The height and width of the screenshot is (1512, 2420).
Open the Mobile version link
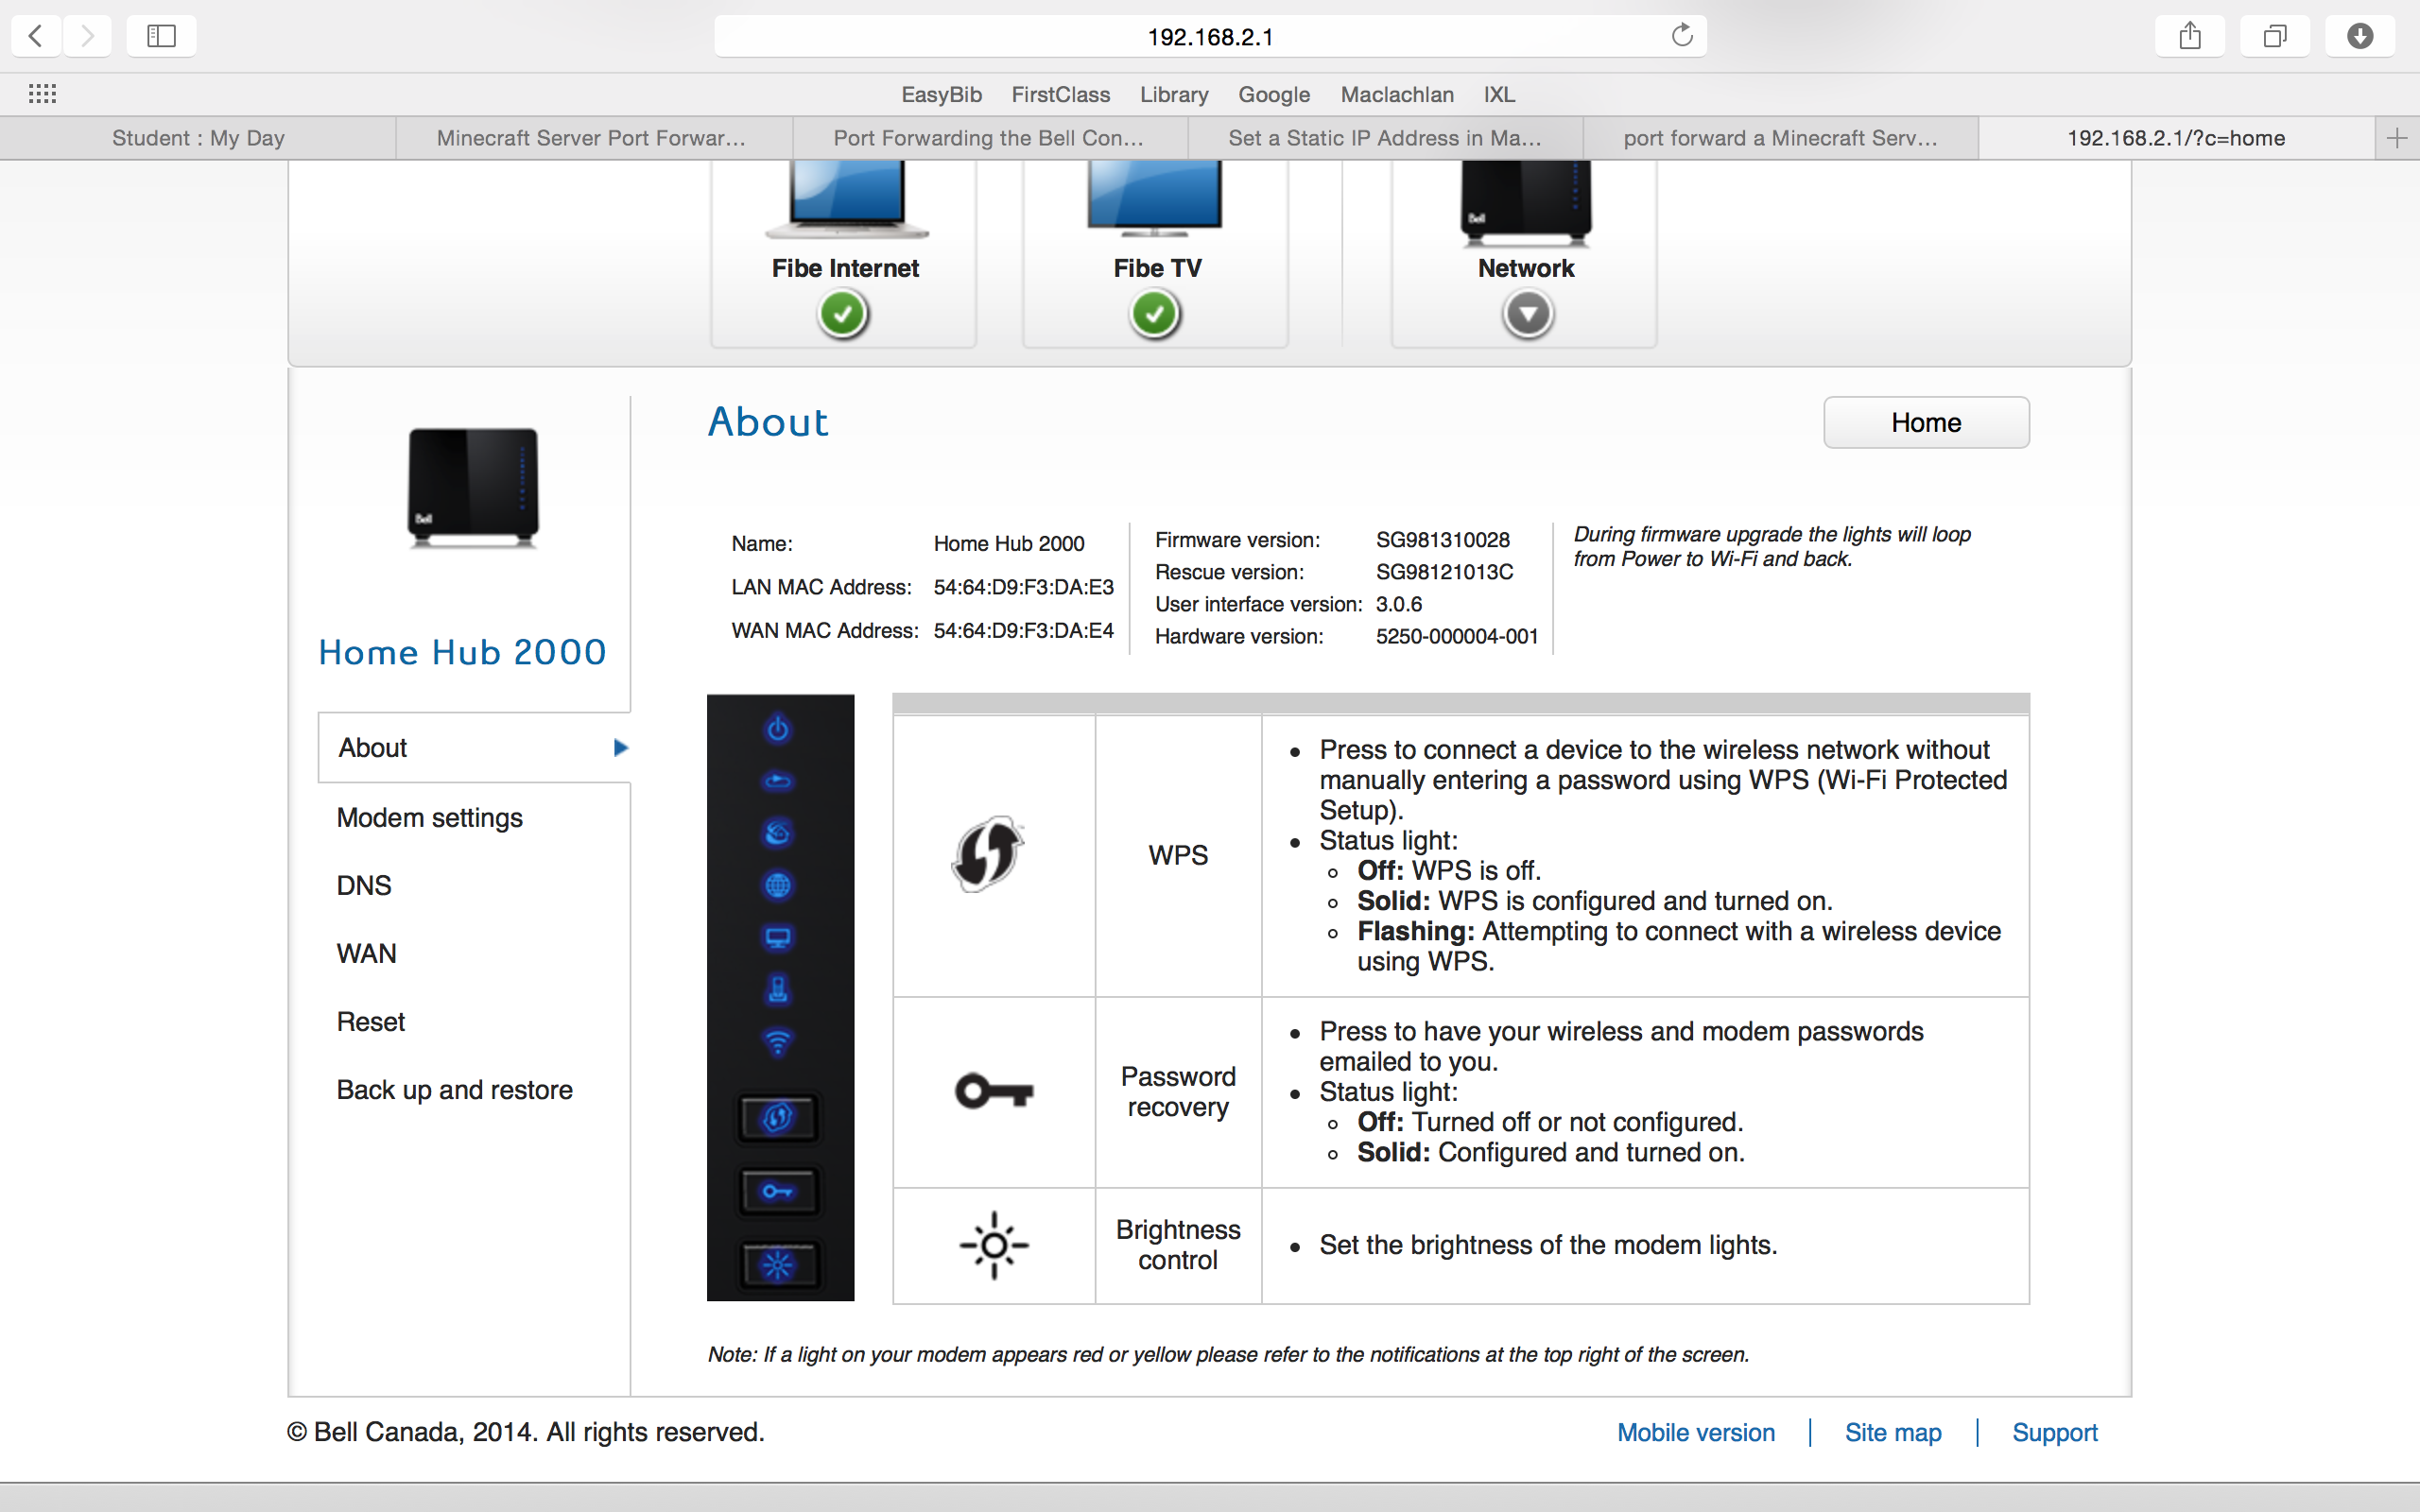(x=1696, y=1432)
